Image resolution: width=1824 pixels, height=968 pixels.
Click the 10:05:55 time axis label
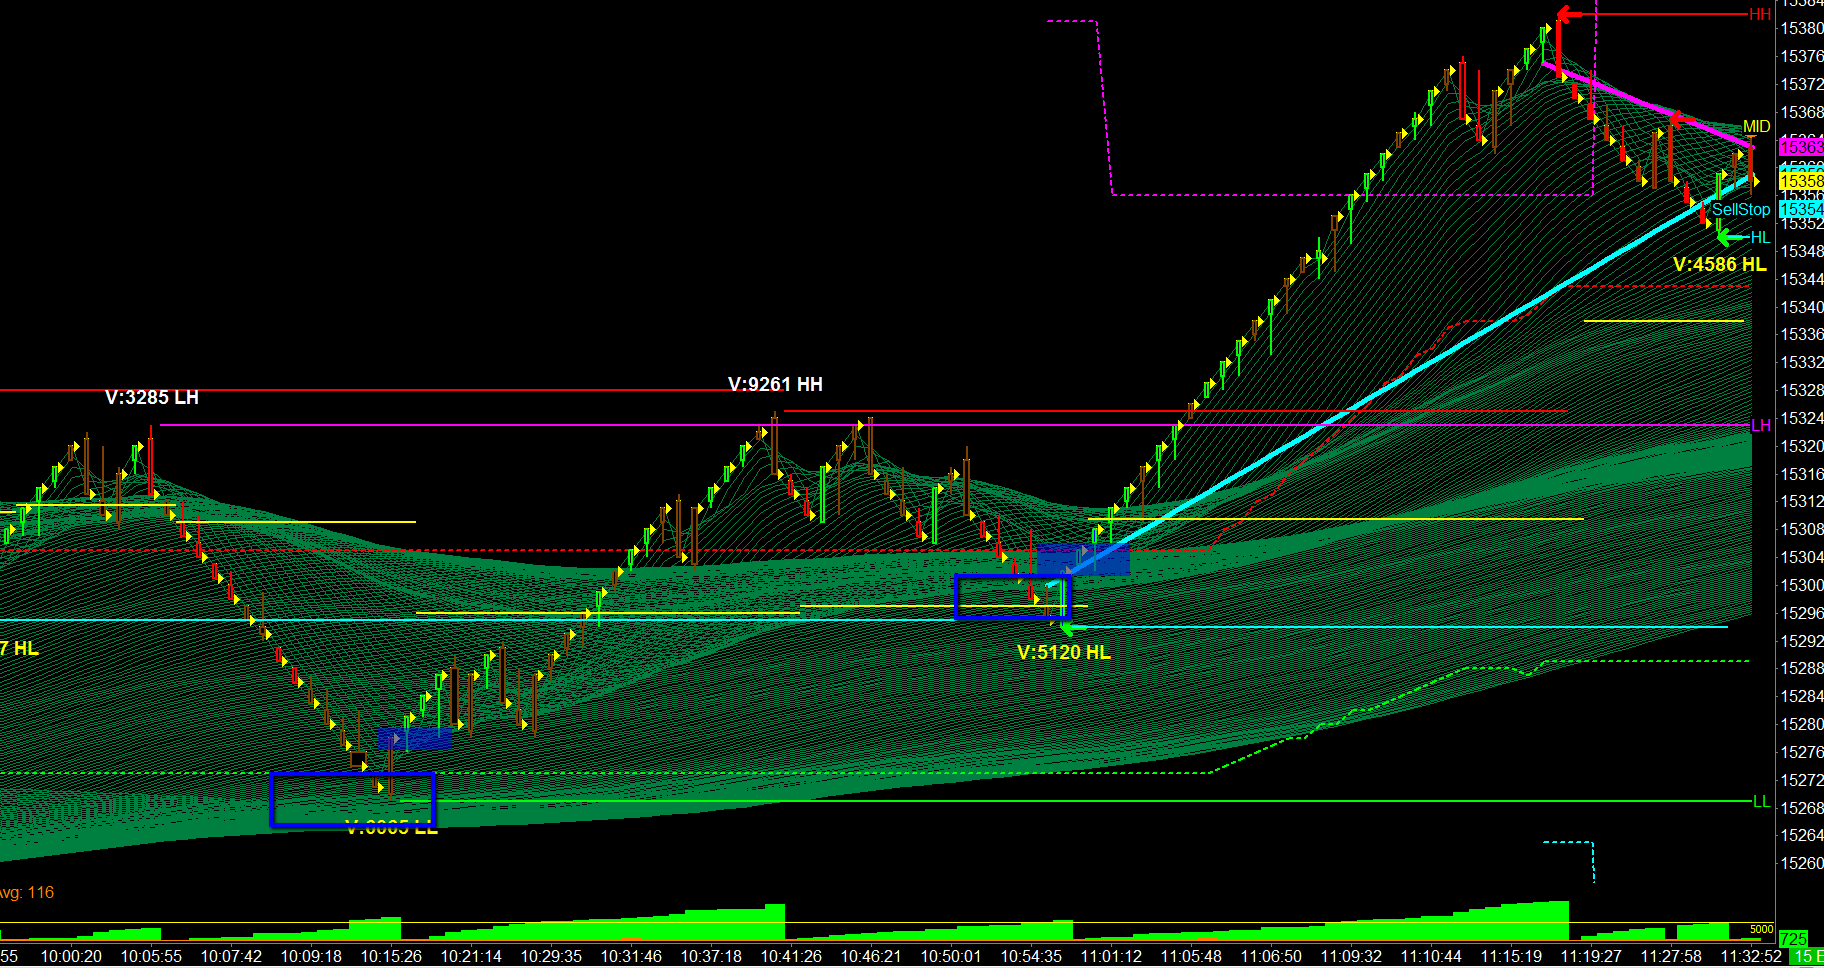click(151, 956)
